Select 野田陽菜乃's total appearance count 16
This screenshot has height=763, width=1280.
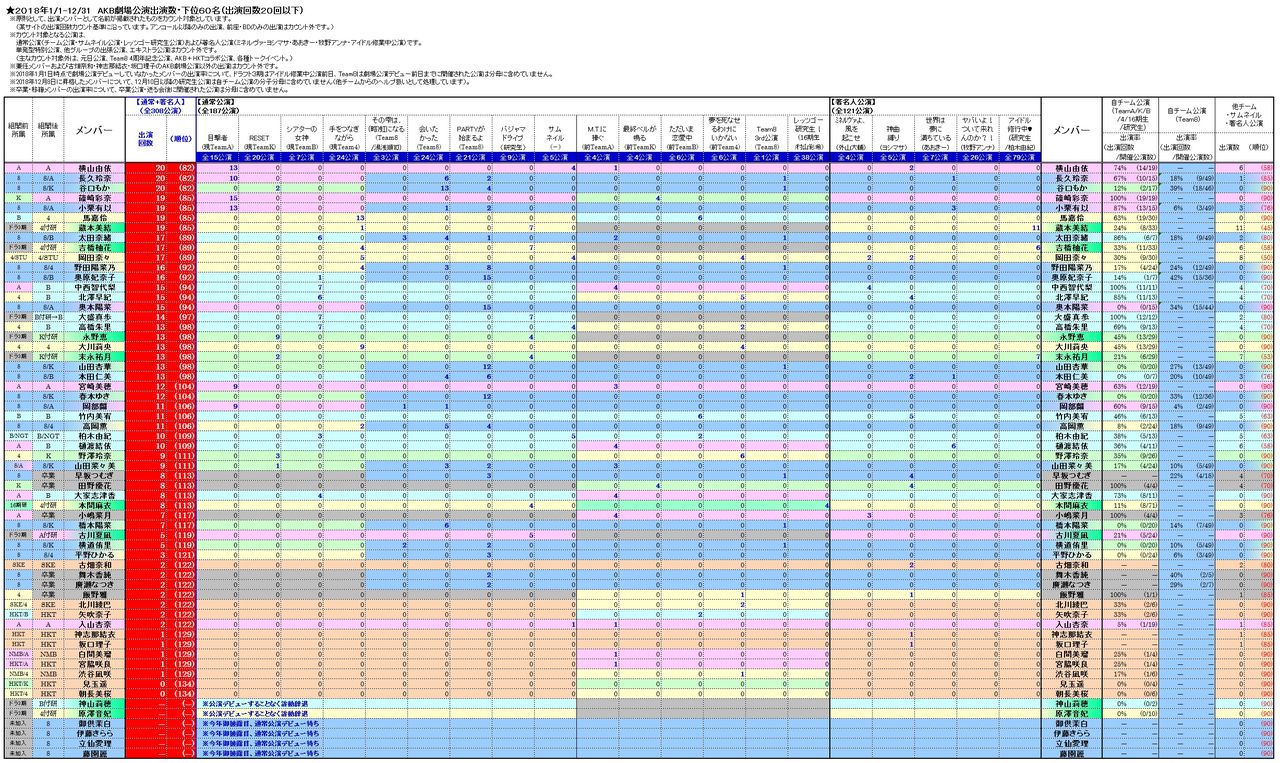[x=146, y=267]
